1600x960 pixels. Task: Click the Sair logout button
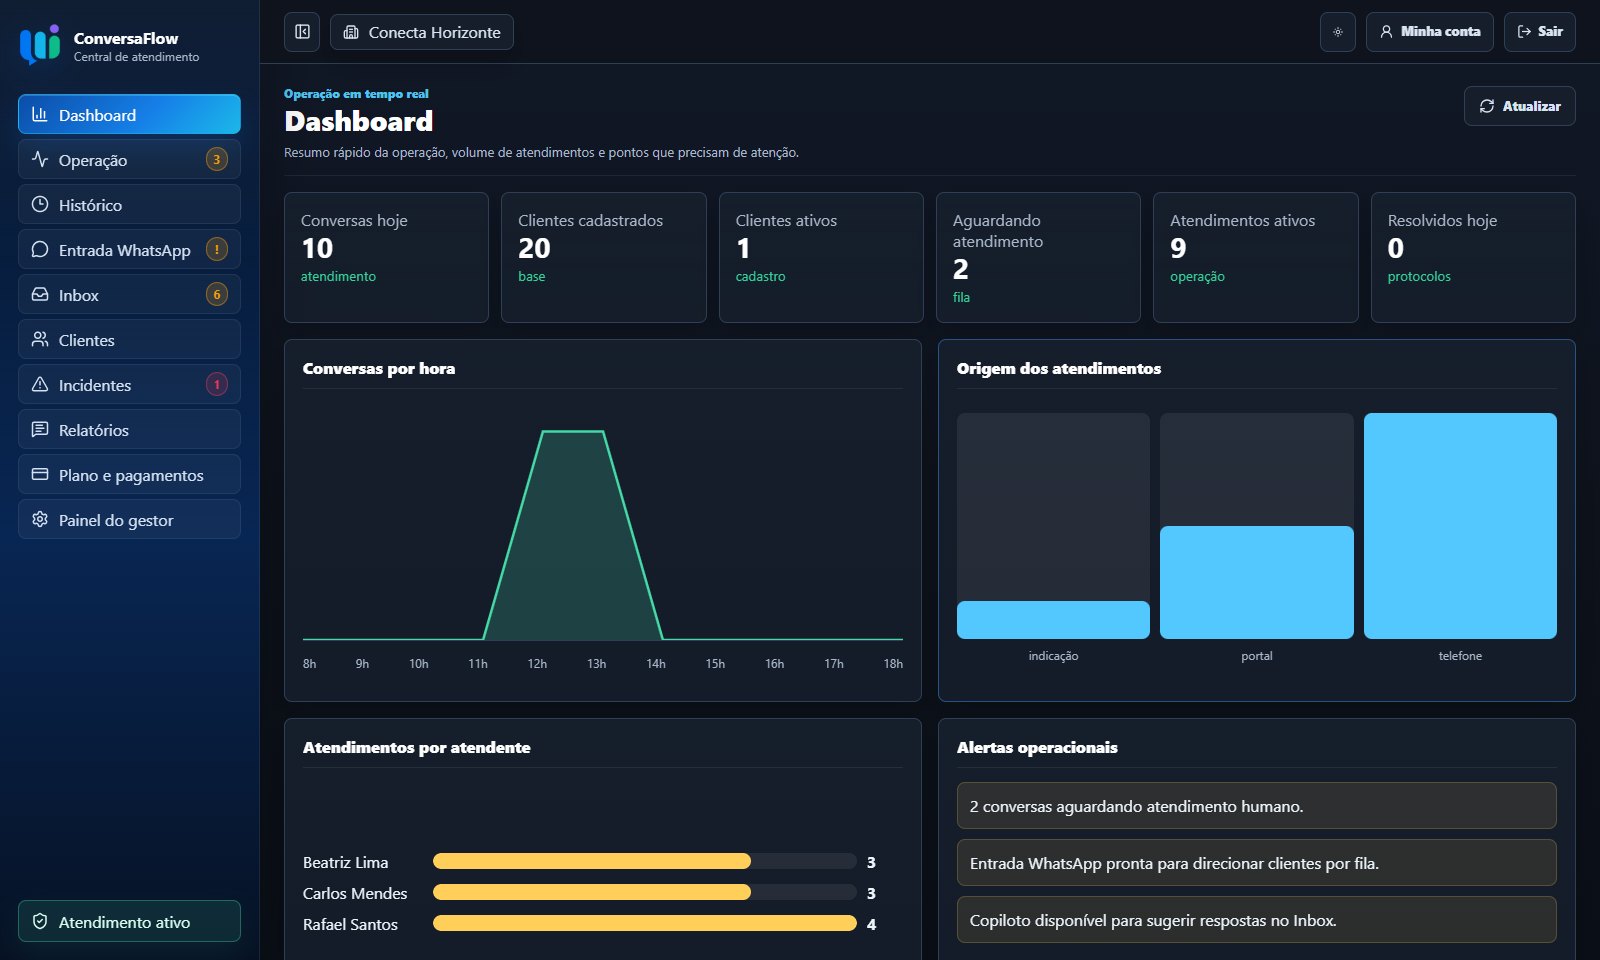click(1540, 32)
